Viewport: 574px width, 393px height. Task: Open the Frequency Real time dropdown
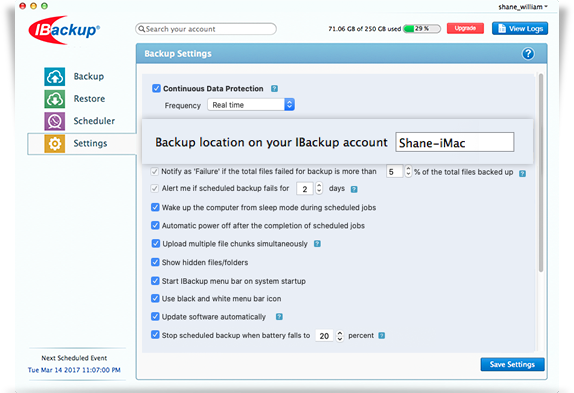251,105
